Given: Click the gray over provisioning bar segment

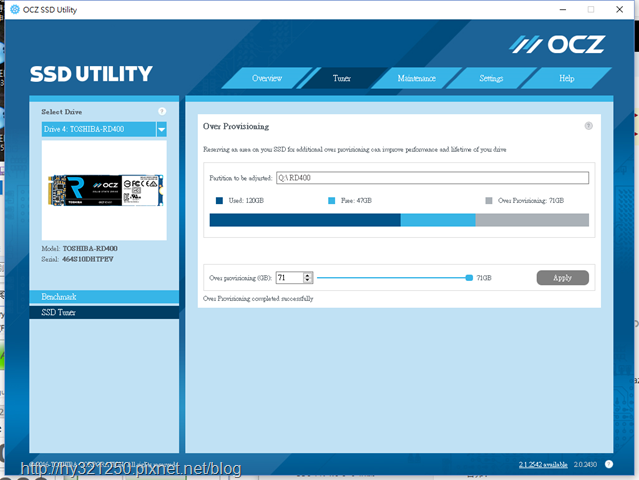Looking at the screenshot, I should coord(532,220).
